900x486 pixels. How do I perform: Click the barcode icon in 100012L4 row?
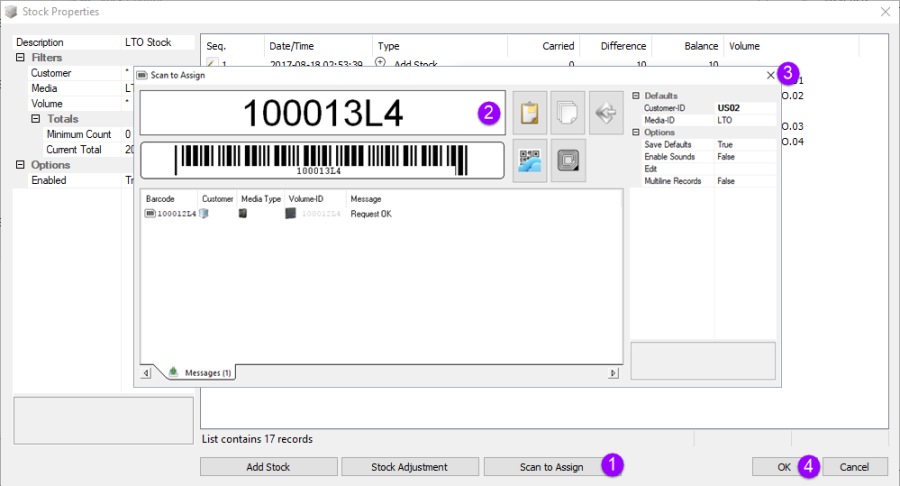(x=150, y=213)
